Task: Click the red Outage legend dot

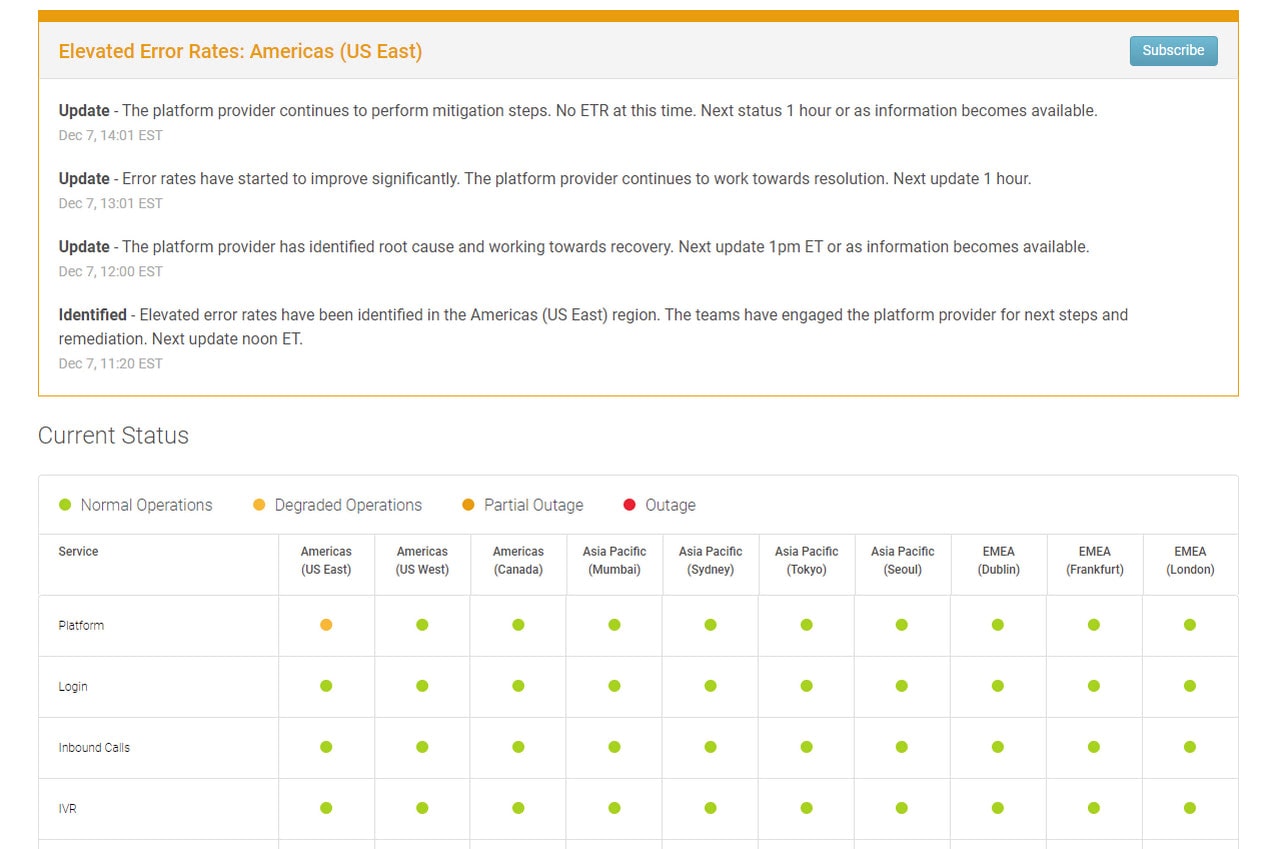Action: click(x=629, y=505)
